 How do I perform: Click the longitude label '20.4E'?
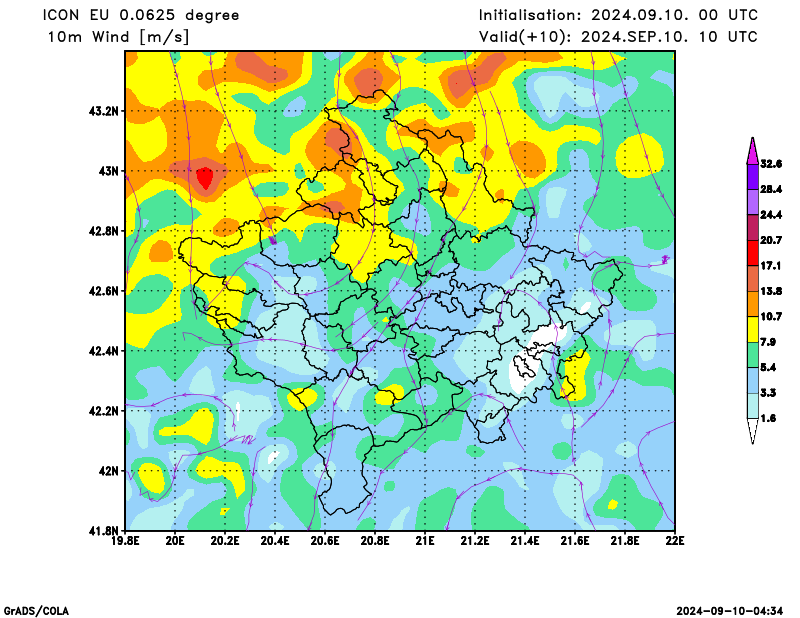click(x=275, y=540)
